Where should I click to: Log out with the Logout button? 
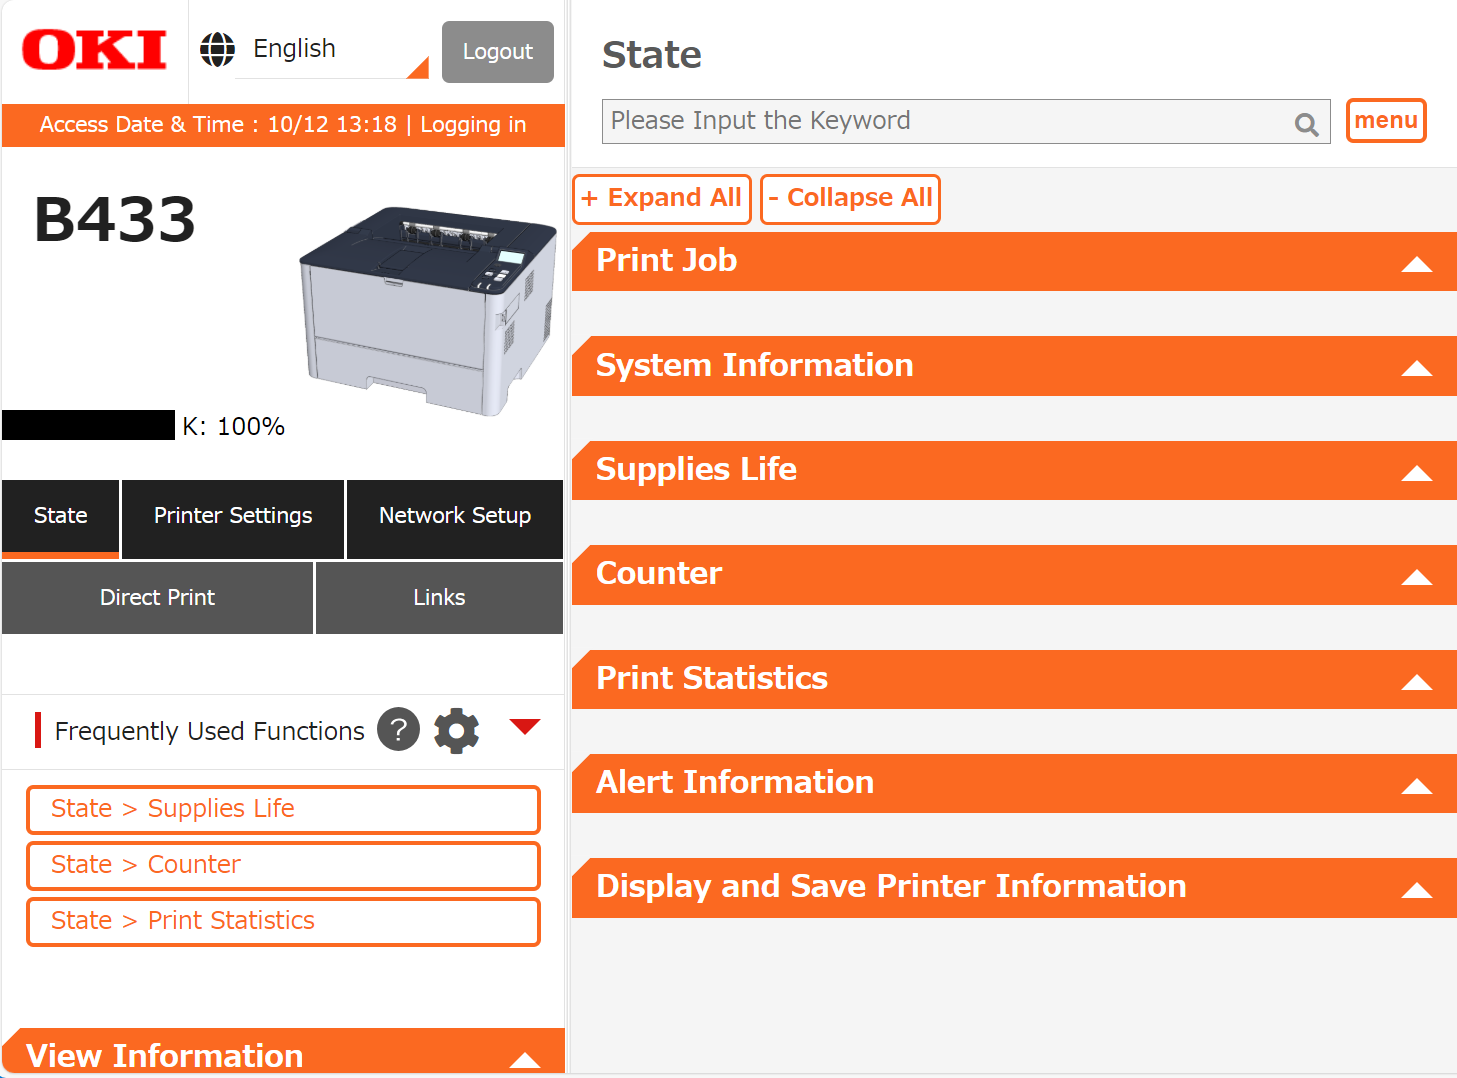pos(498,52)
